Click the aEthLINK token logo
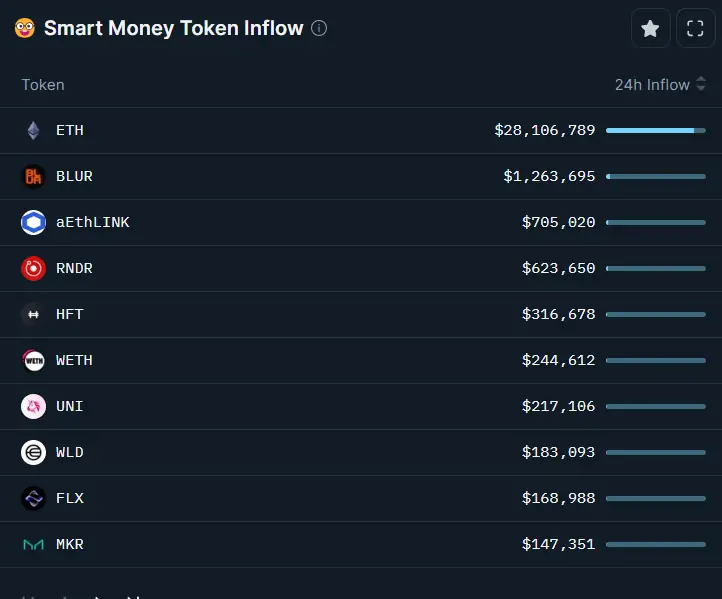 [x=33, y=222]
